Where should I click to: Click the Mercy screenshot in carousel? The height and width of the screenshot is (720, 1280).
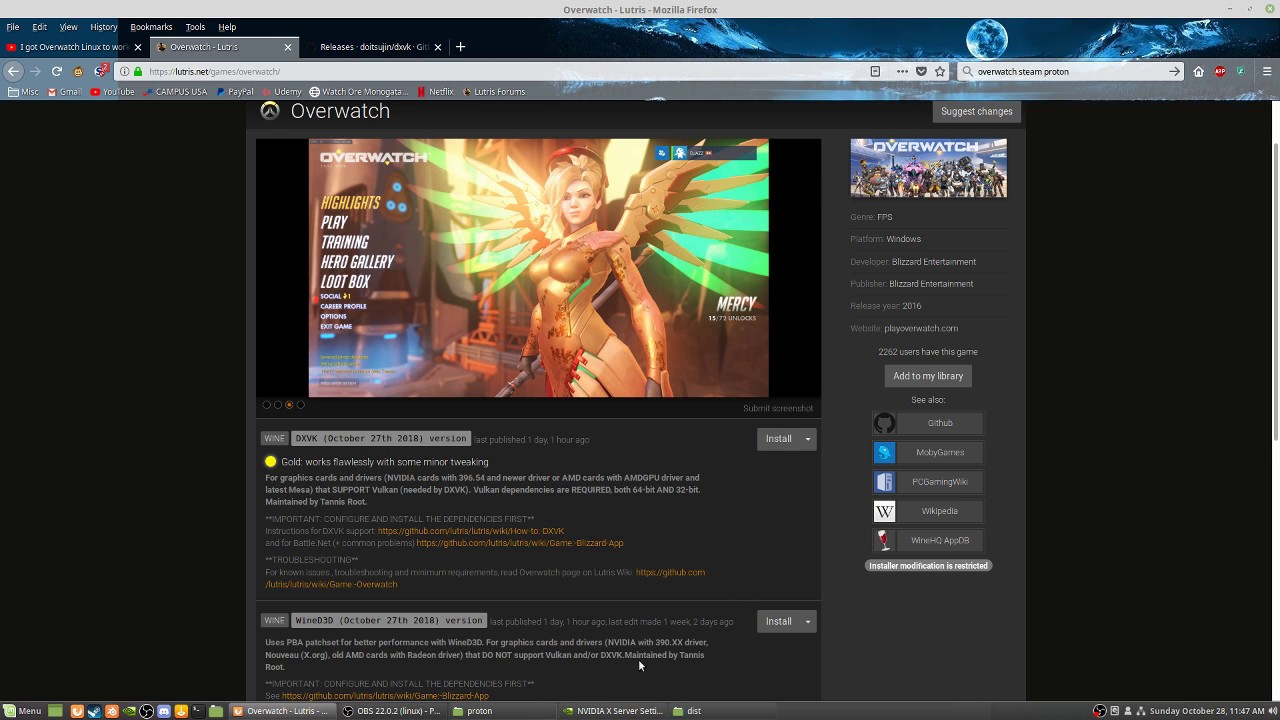(x=538, y=268)
